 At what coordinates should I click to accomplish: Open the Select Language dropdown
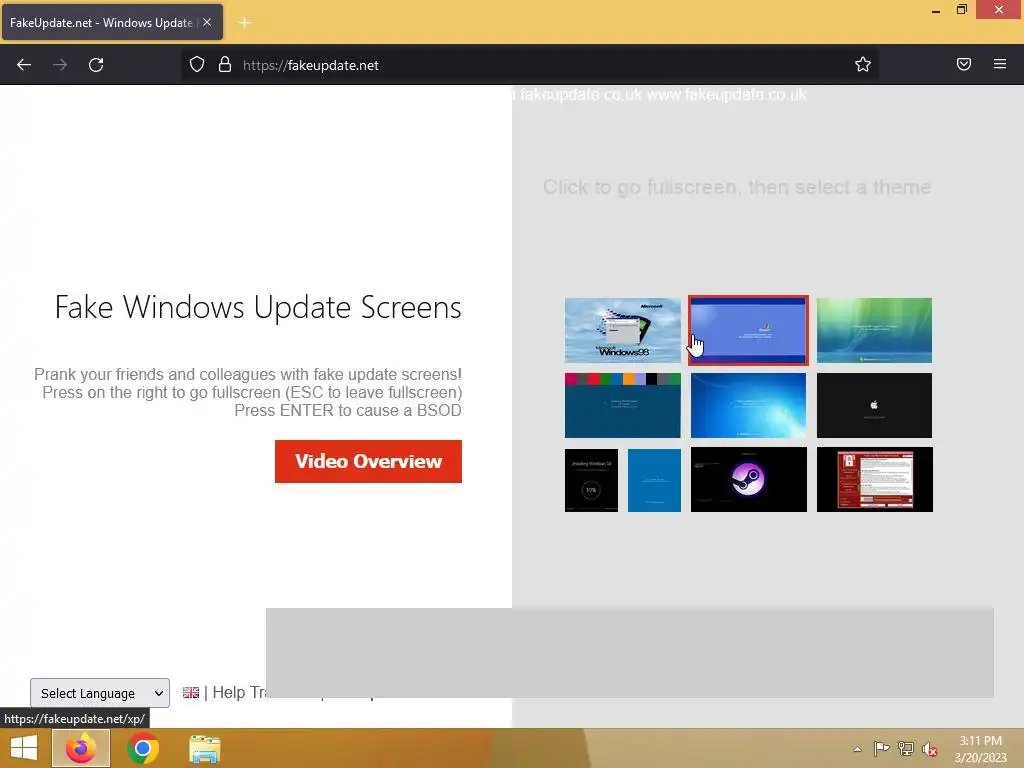coord(100,693)
